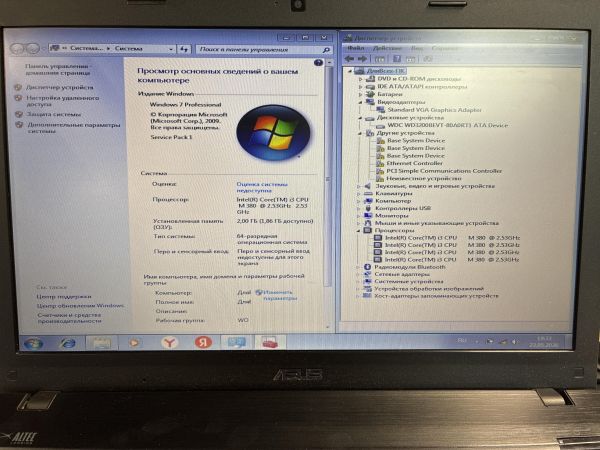Open the Защита системы link
This screenshot has width=600, height=450.
click(x=54, y=114)
